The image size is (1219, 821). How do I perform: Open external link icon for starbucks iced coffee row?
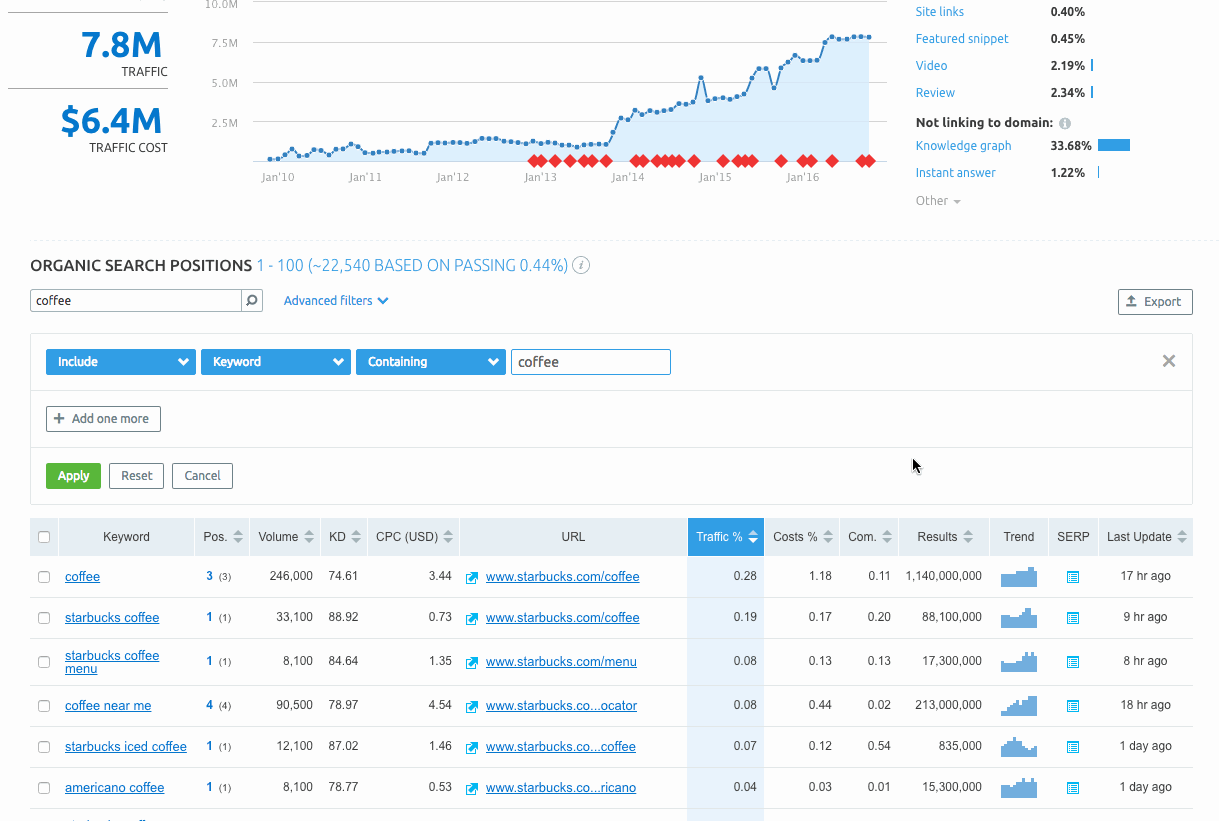coord(473,747)
